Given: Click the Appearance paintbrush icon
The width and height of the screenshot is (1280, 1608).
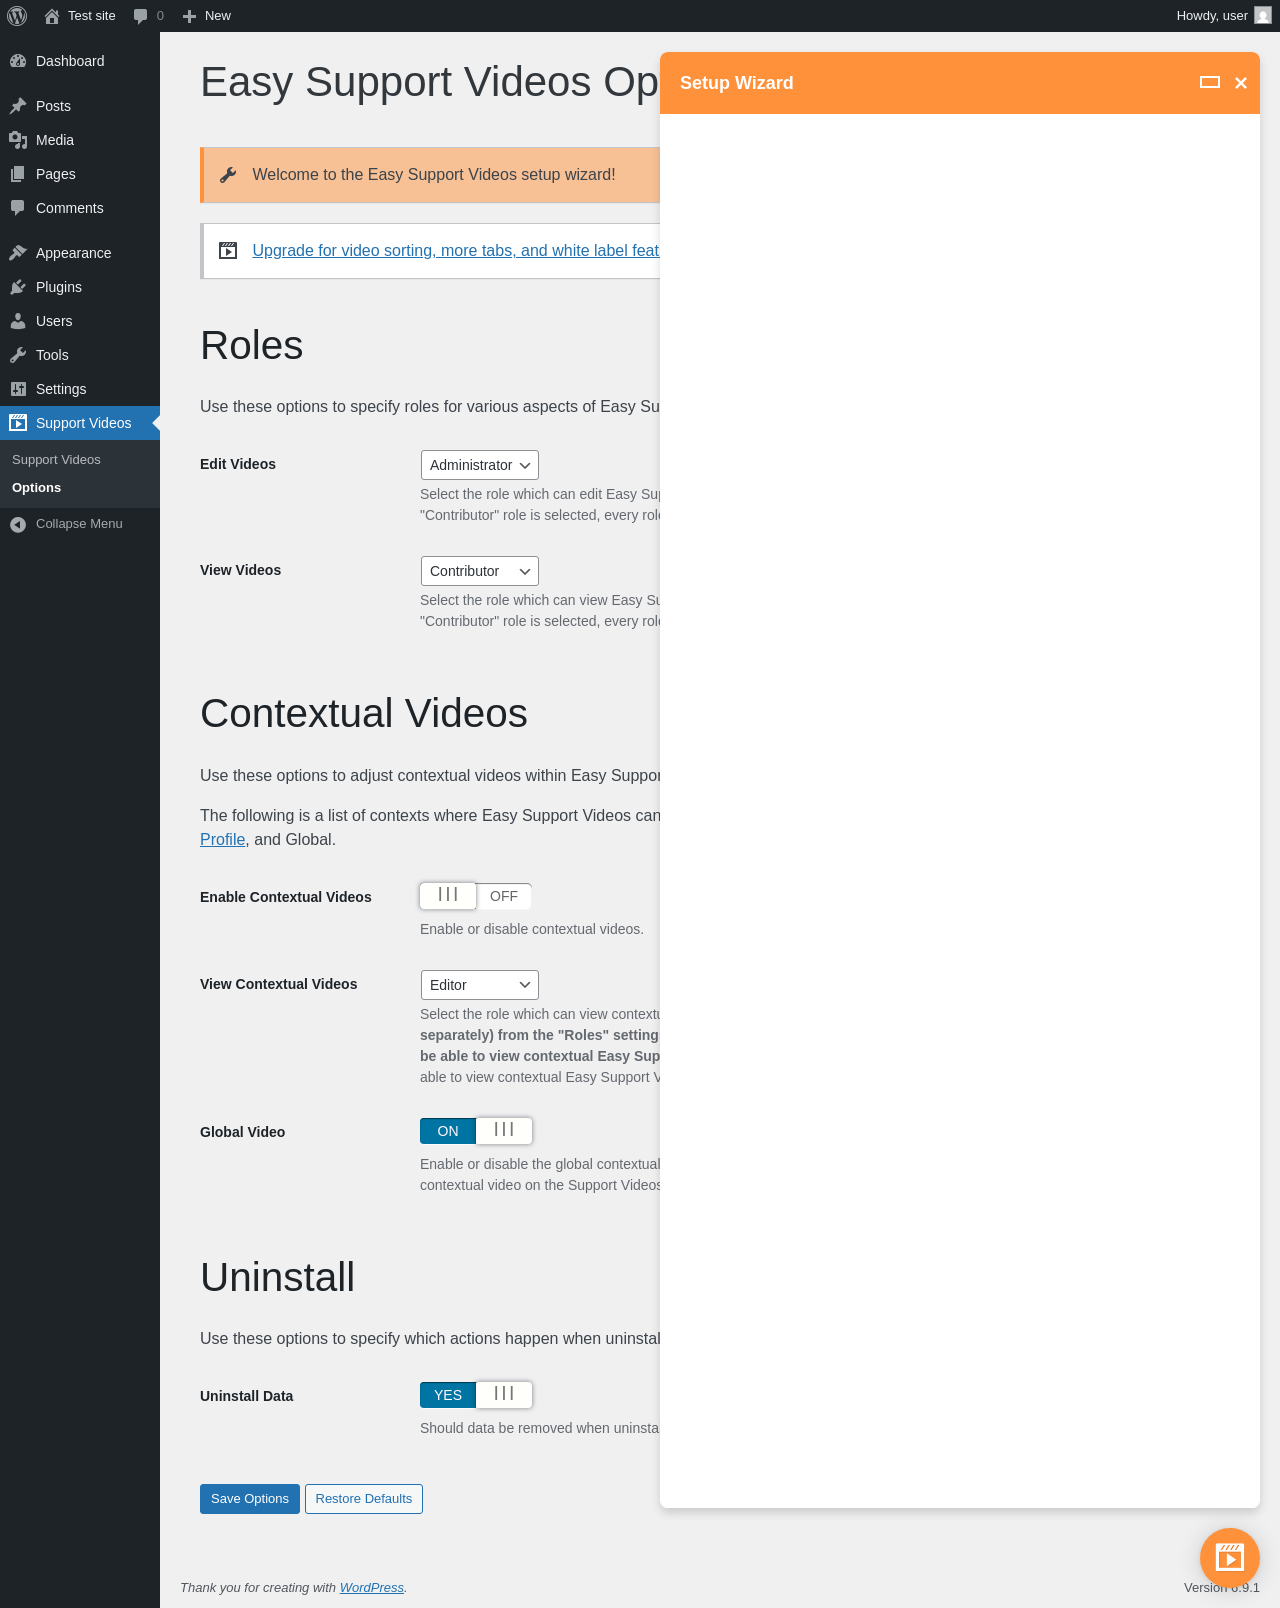Looking at the screenshot, I should 18,253.
